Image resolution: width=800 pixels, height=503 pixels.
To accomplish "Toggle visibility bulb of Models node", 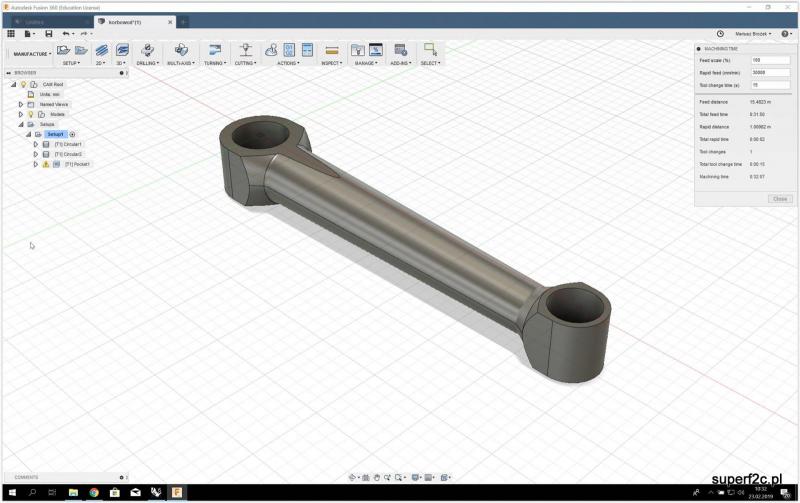I will click(30, 114).
